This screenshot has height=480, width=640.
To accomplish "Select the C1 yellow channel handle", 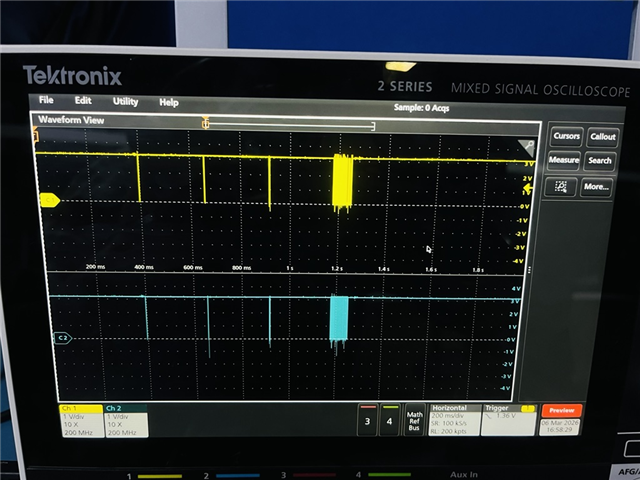I will click(50, 200).
